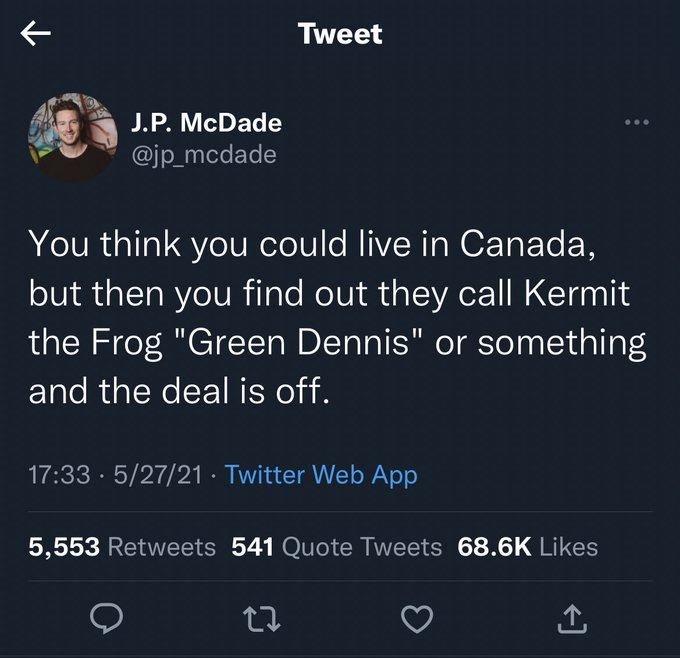This screenshot has height=658, width=680.
Task: View the Quote Tweets list
Action: (x=363, y=547)
